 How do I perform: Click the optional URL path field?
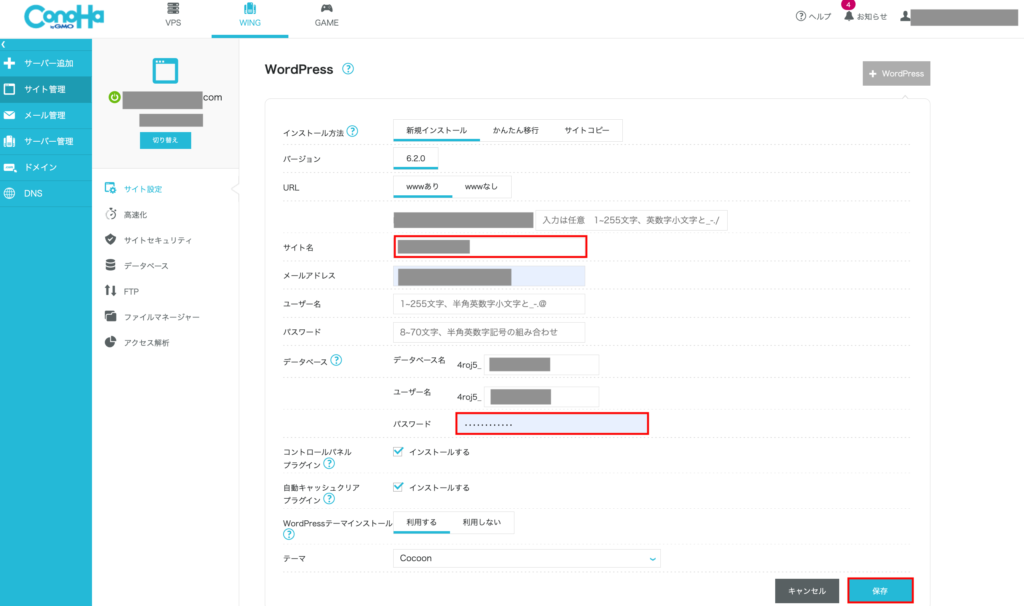pyautogui.click(x=631, y=220)
